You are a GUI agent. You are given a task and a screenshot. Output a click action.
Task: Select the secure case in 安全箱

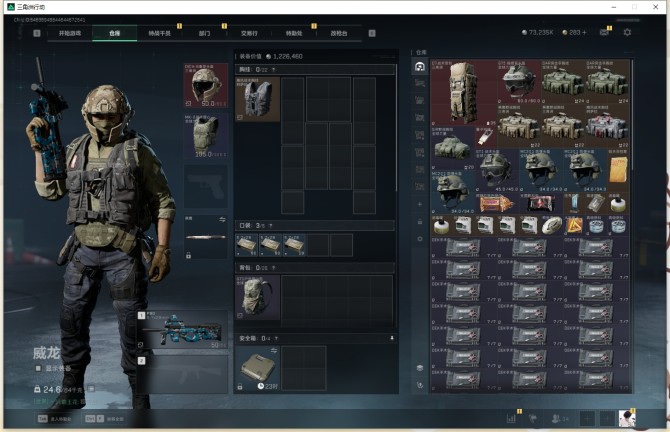click(x=258, y=368)
